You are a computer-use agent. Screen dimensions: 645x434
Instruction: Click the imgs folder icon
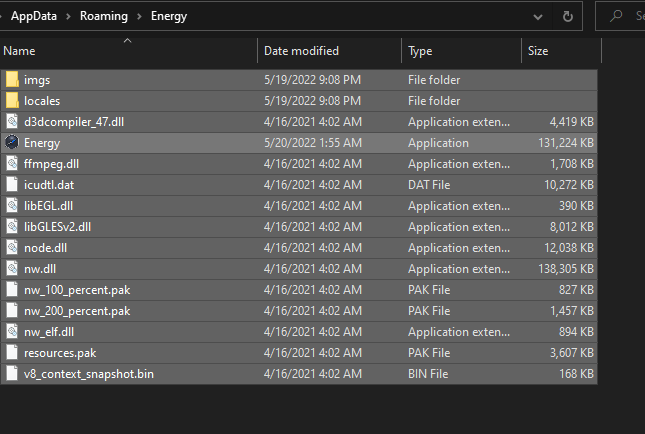click(12, 80)
